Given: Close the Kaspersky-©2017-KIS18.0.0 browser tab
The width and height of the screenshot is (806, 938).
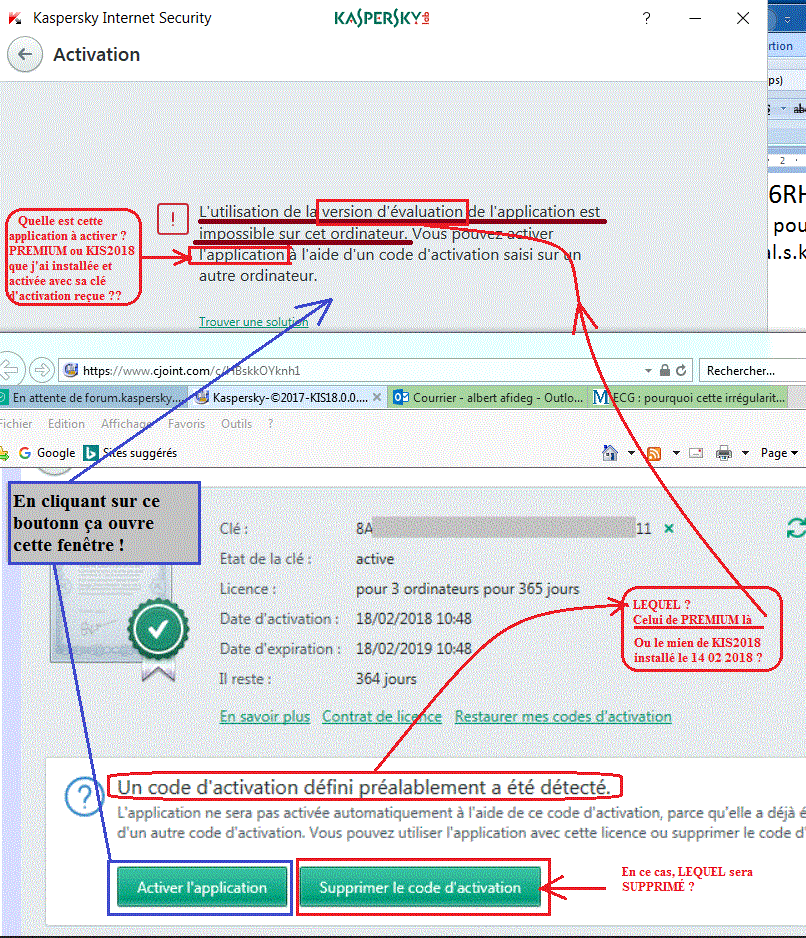Looking at the screenshot, I should click(377, 397).
